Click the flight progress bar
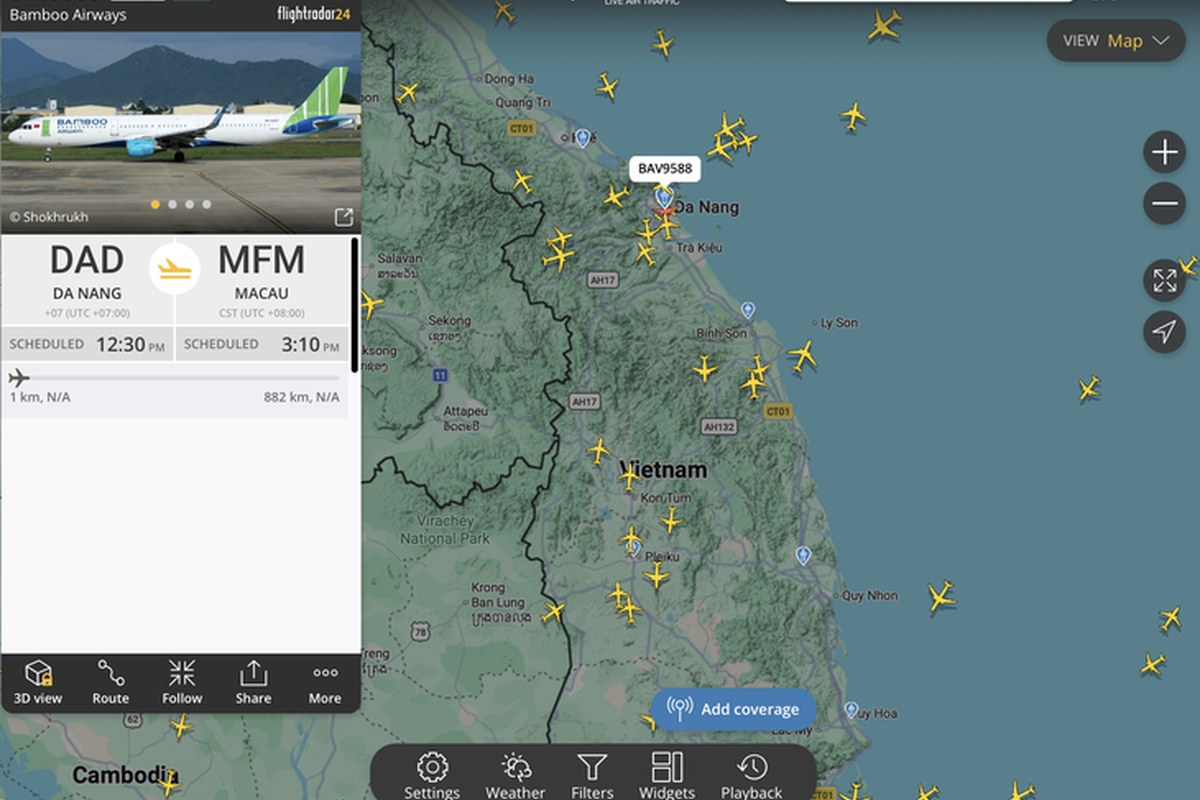The height and width of the screenshot is (800, 1200). pyautogui.click(x=175, y=378)
